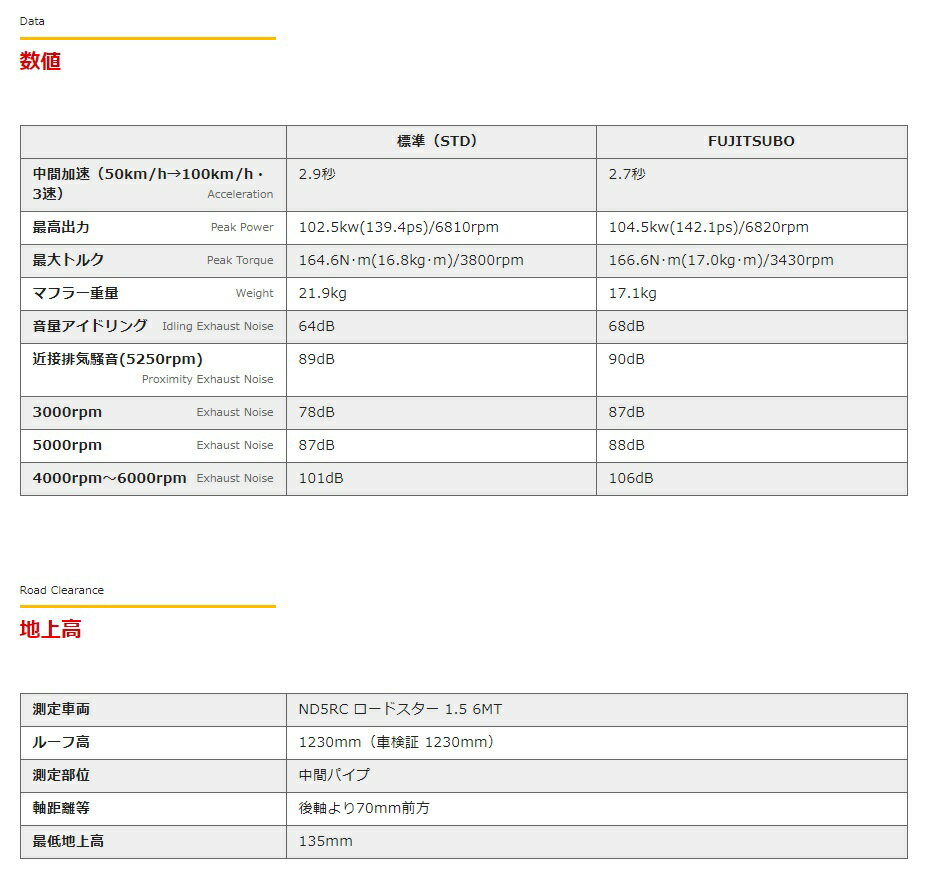Viewport: 929px width, 873px height.
Task: Click the 1230mm roof height value
Action: [x=397, y=742]
